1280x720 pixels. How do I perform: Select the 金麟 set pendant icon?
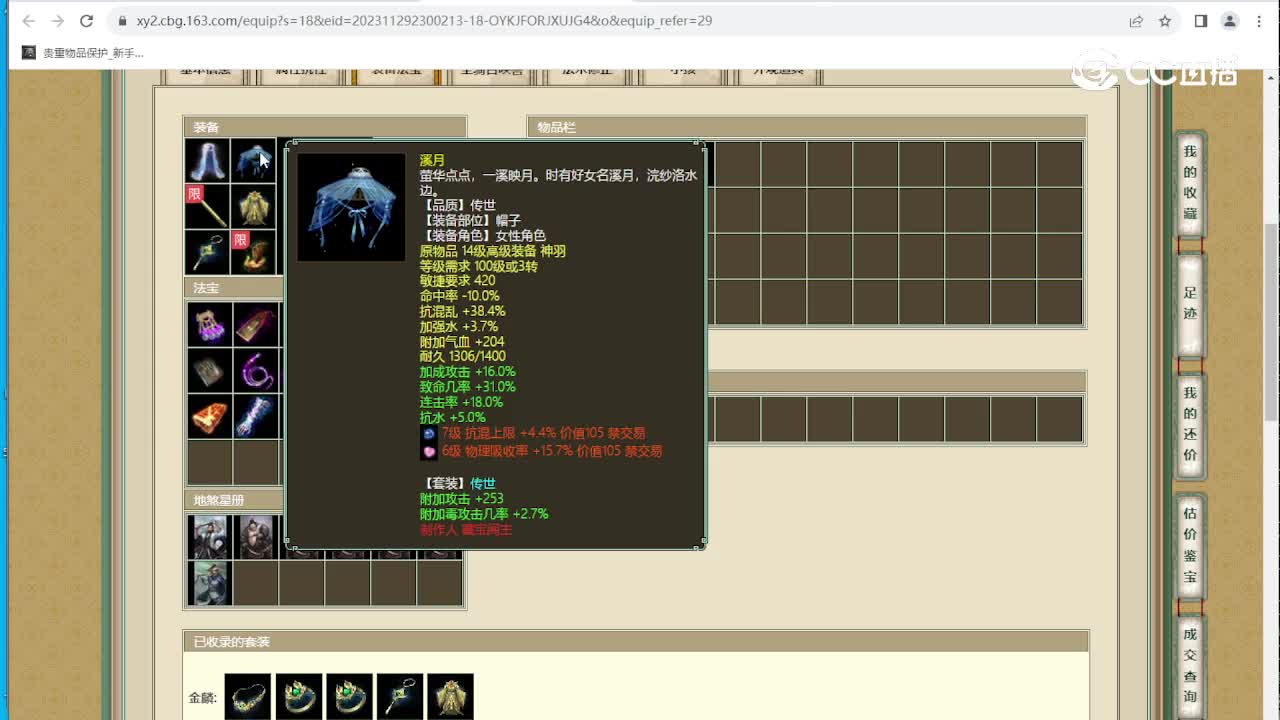pyautogui.click(x=400, y=696)
